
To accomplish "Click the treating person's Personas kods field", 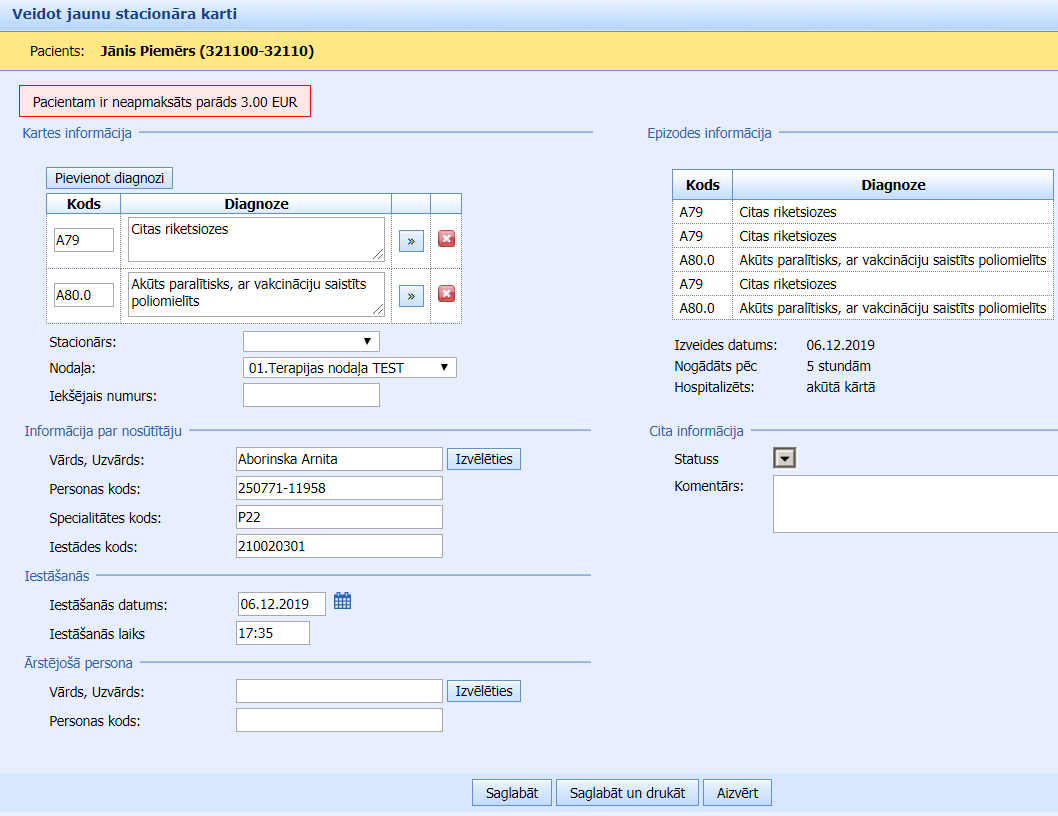I will 339,720.
